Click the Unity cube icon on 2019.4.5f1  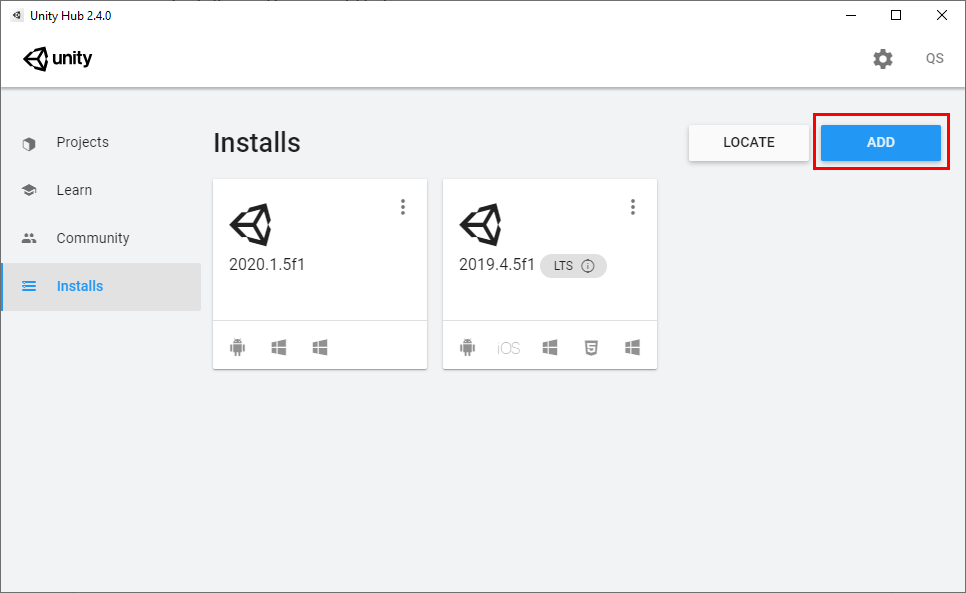tap(480, 225)
